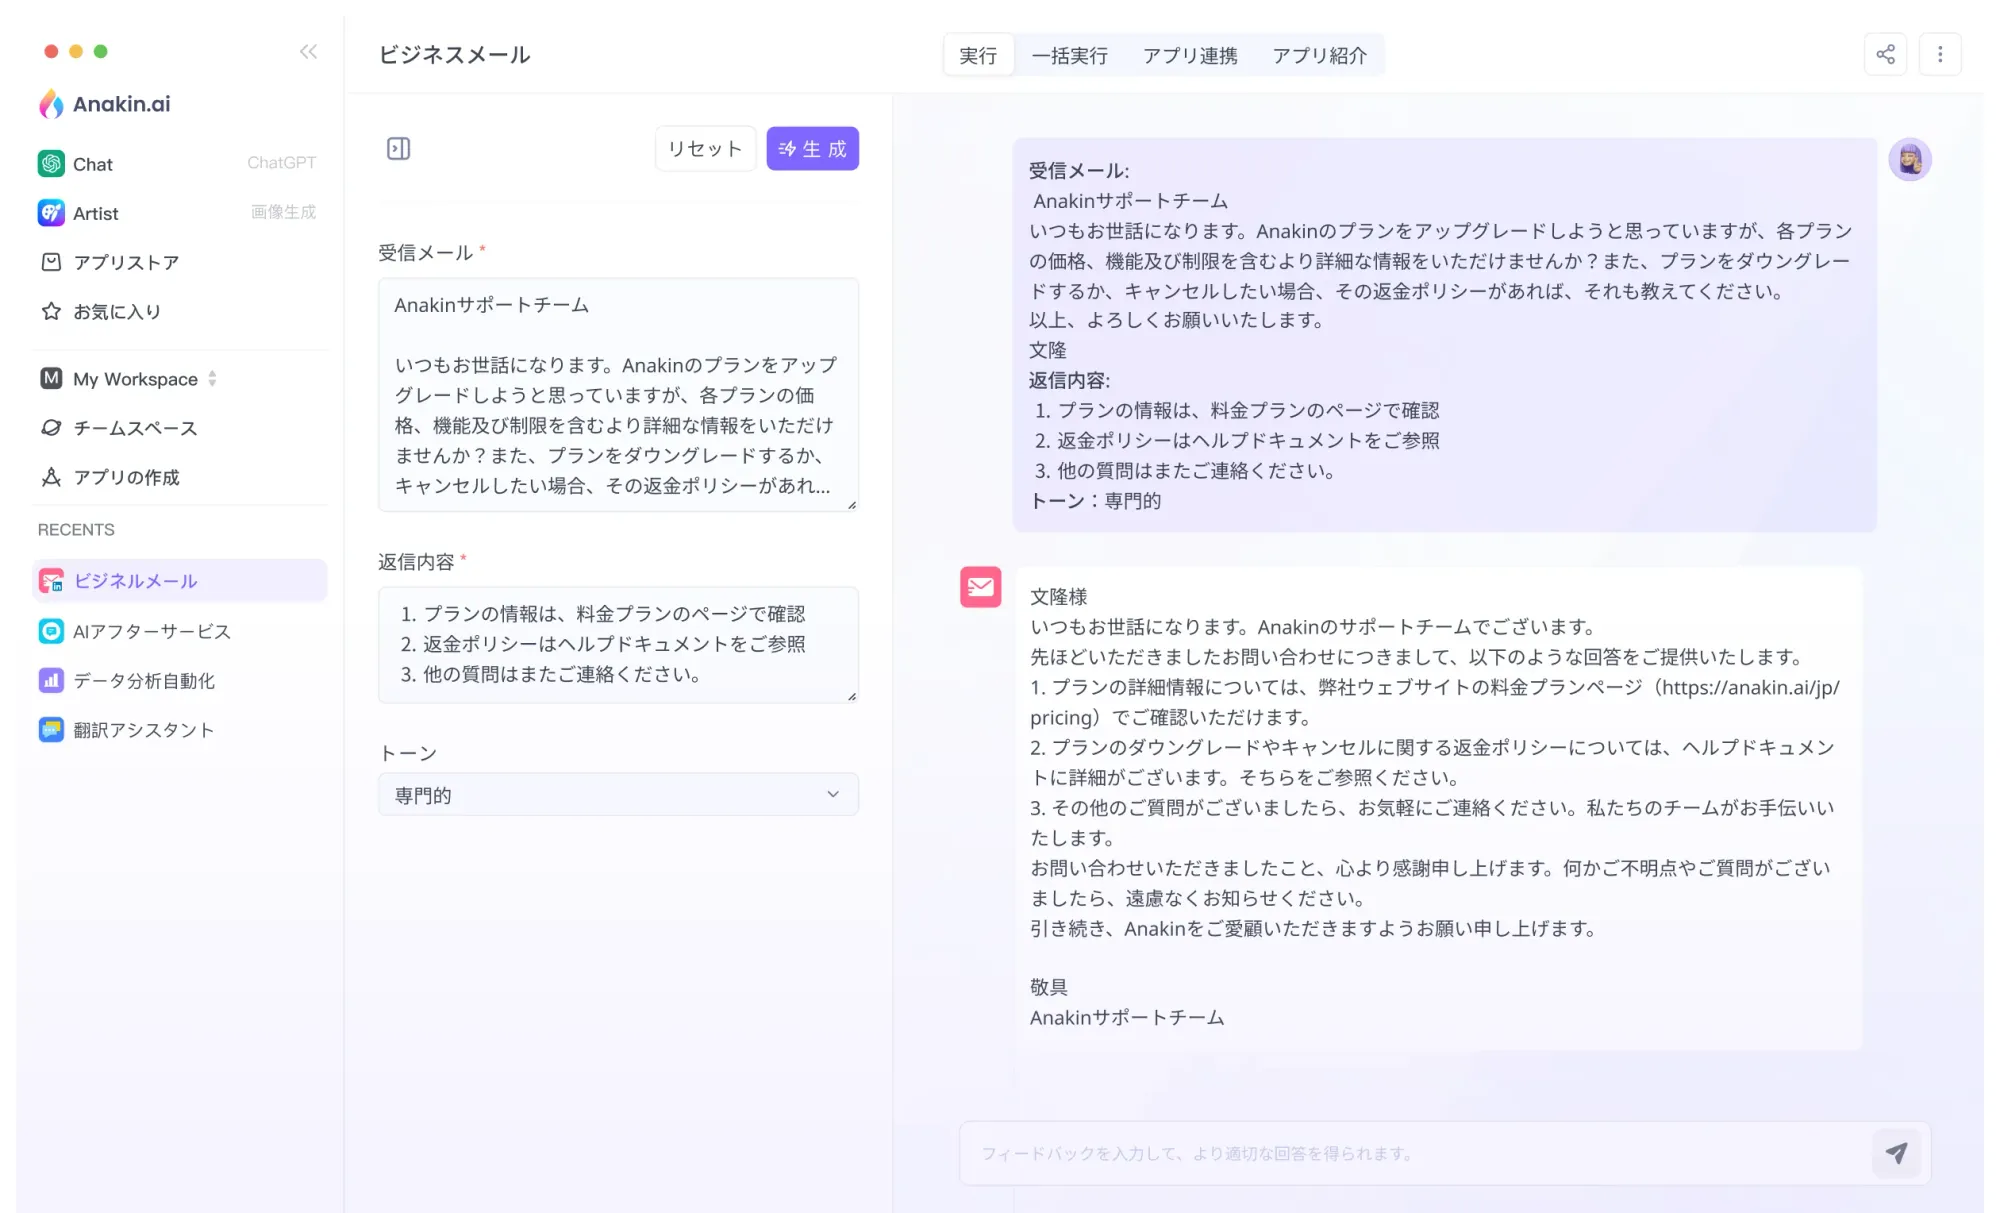Click the 生成 generate button
Screen dimensions: 2000x1213
812,148
